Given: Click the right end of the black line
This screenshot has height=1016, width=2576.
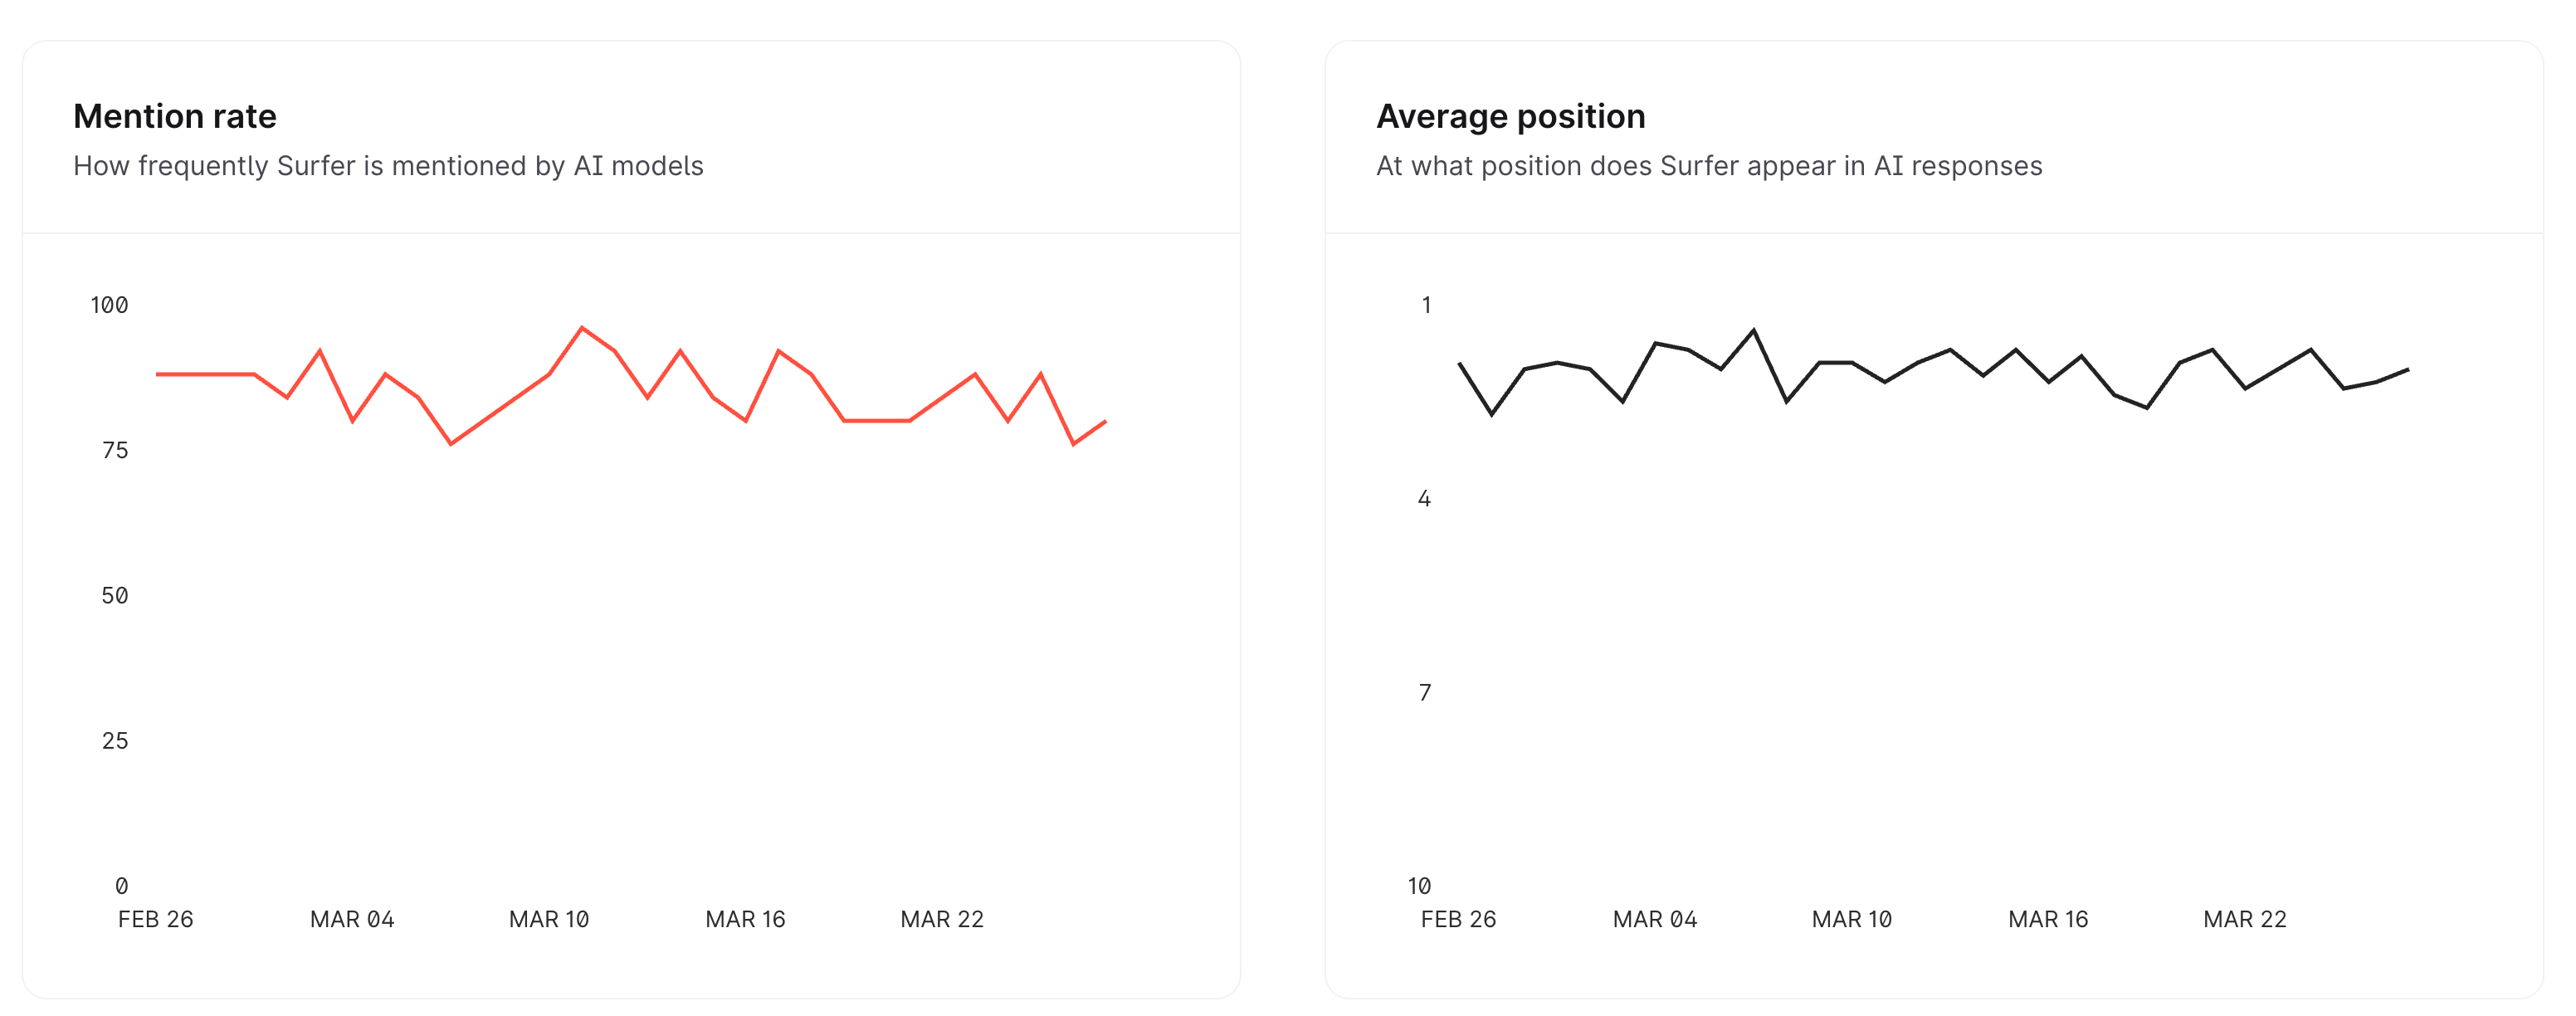Looking at the screenshot, I should click(2406, 370).
